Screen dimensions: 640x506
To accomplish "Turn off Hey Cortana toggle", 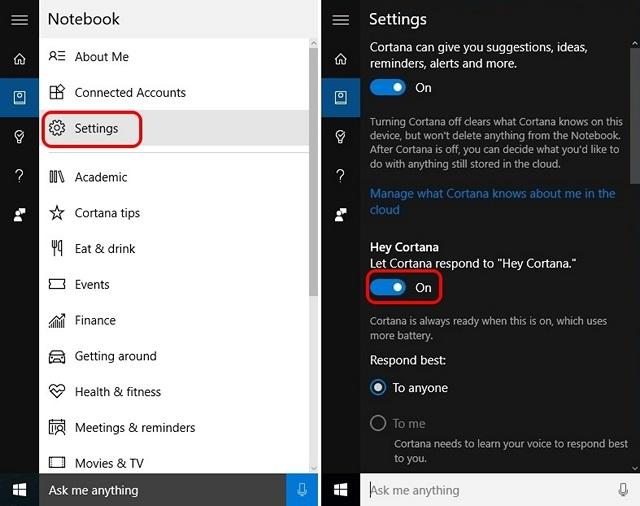I will 388,287.
